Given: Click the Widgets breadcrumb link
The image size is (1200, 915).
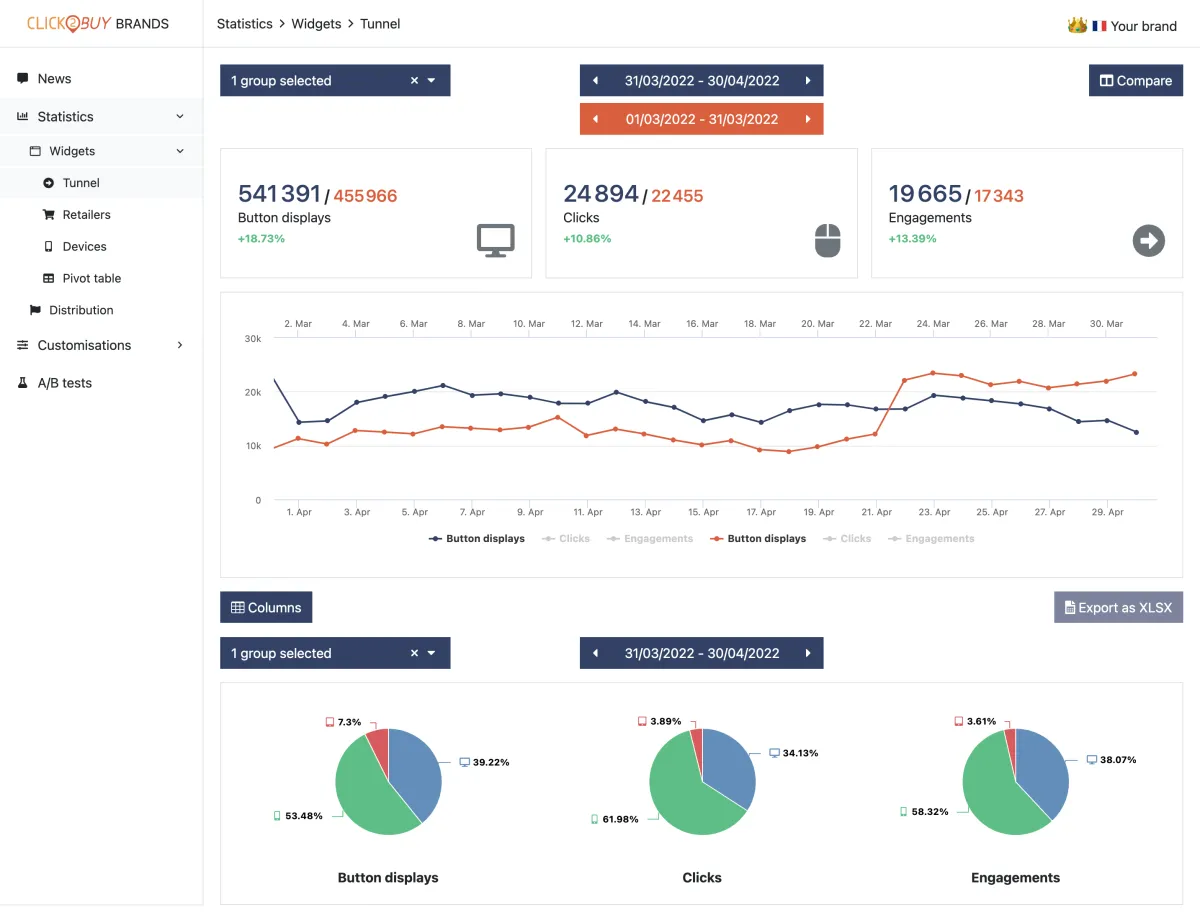Looking at the screenshot, I should [316, 23].
